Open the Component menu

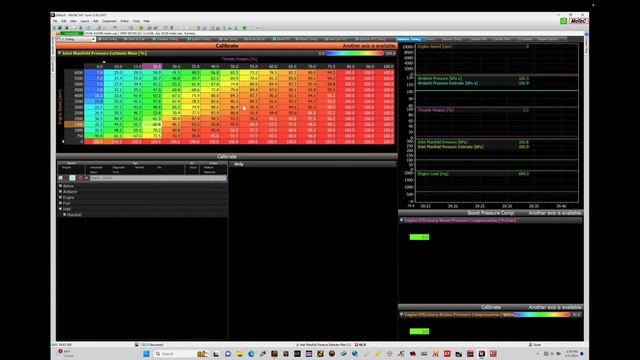[109, 21]
